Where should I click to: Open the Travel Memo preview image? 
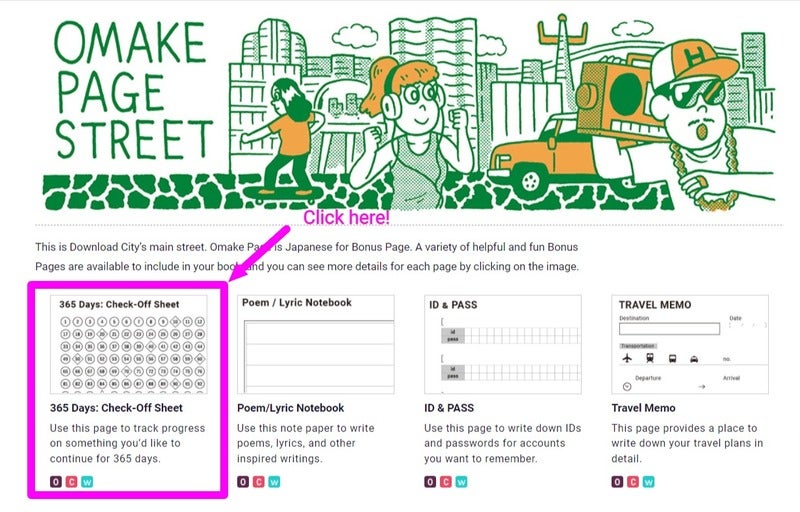coord(690,343)
